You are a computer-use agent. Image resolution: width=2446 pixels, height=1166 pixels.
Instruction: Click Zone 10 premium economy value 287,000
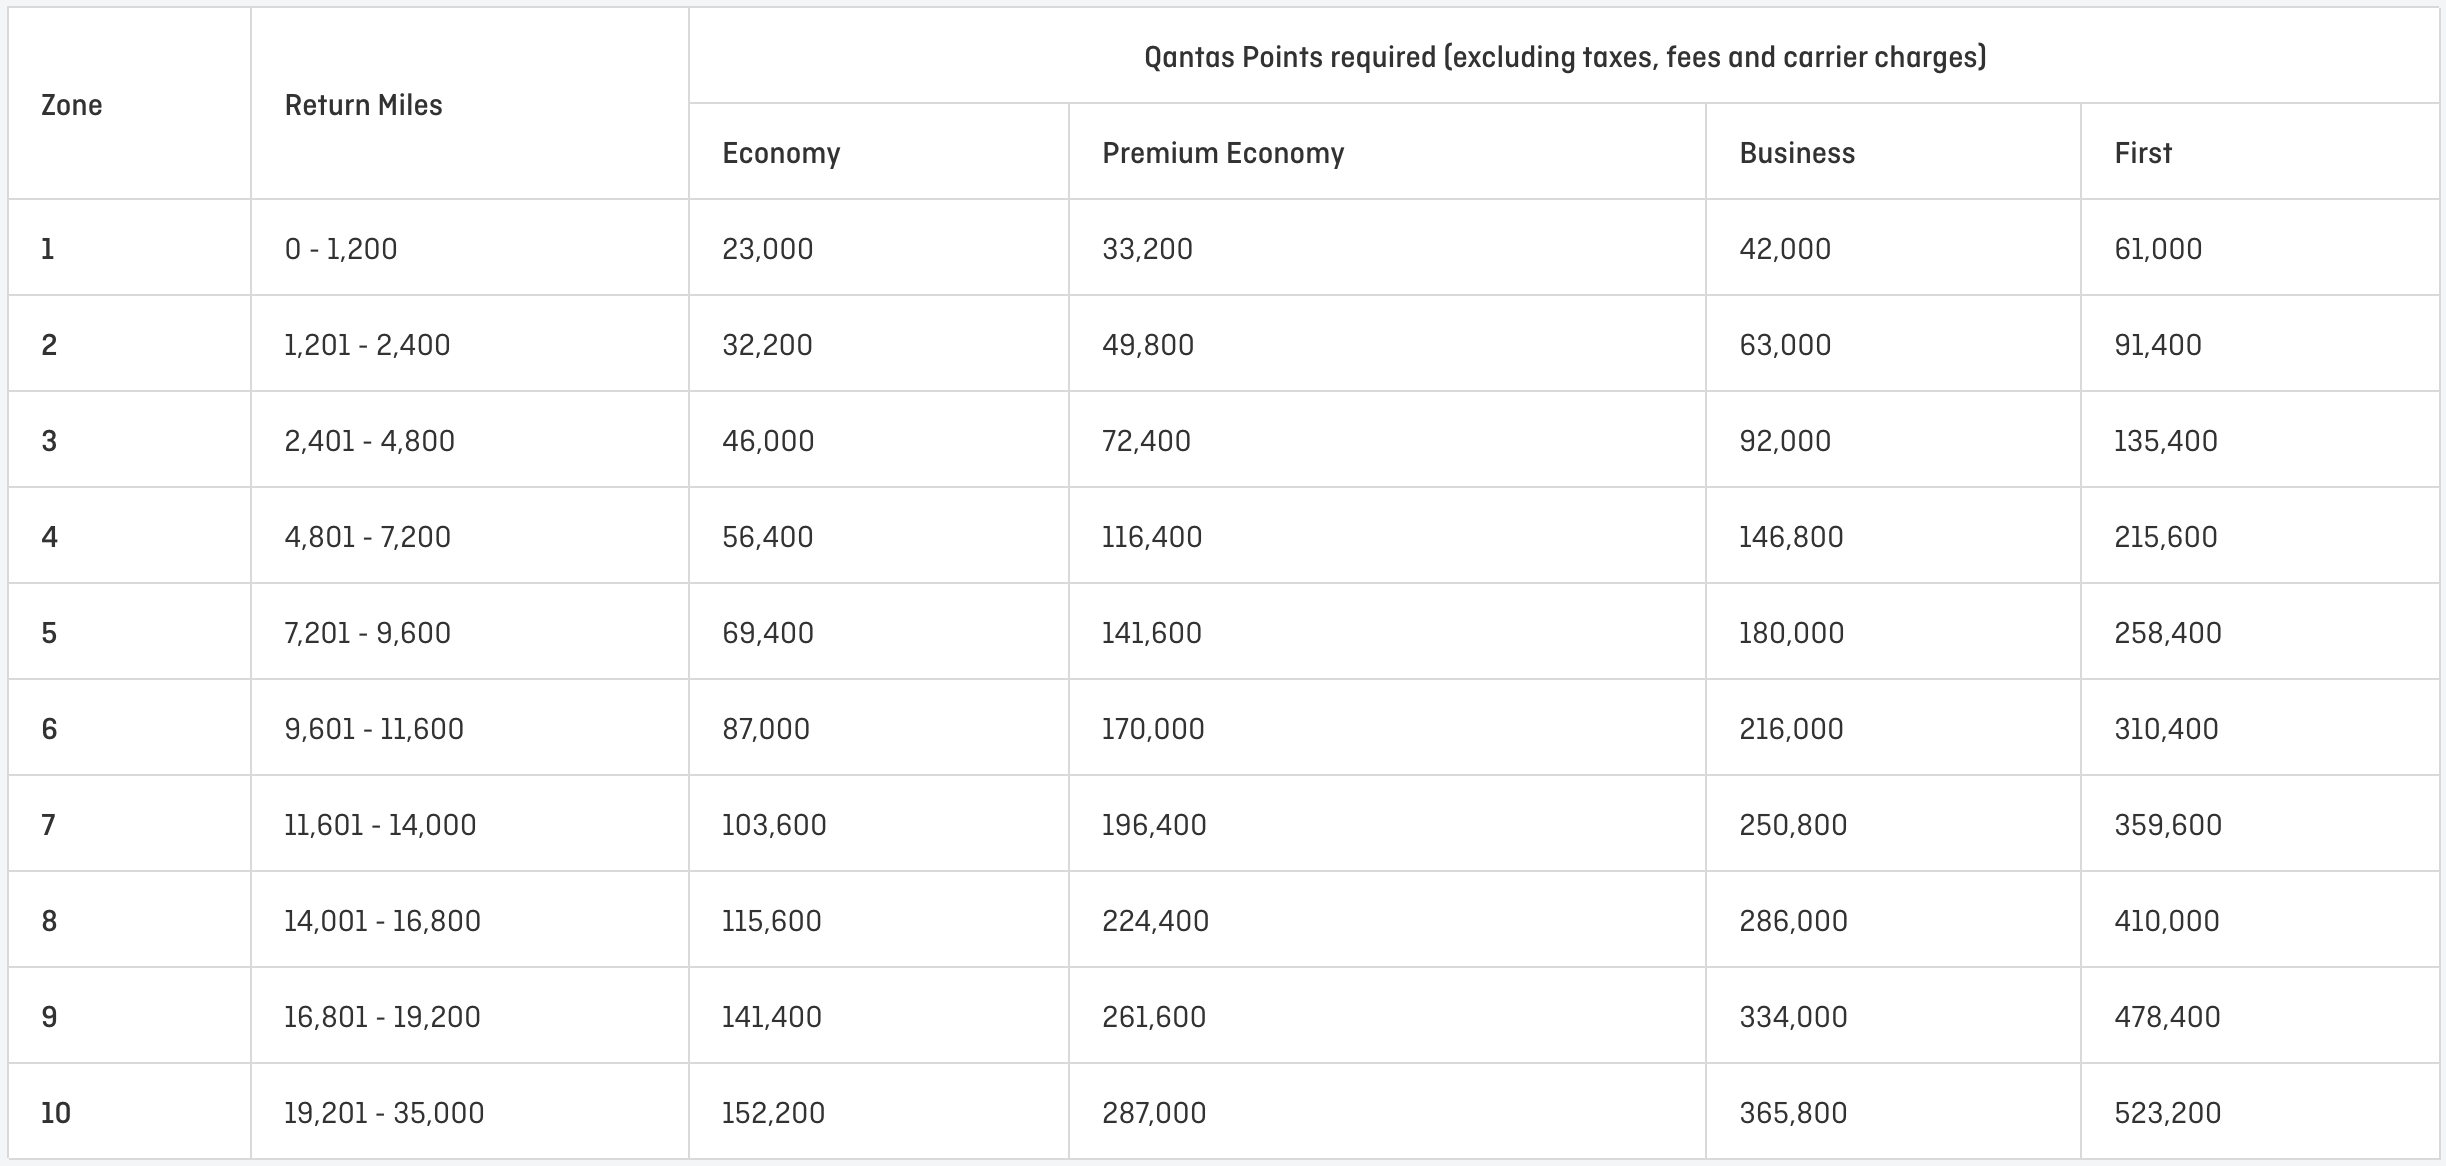click(x=1153, y=1113)
